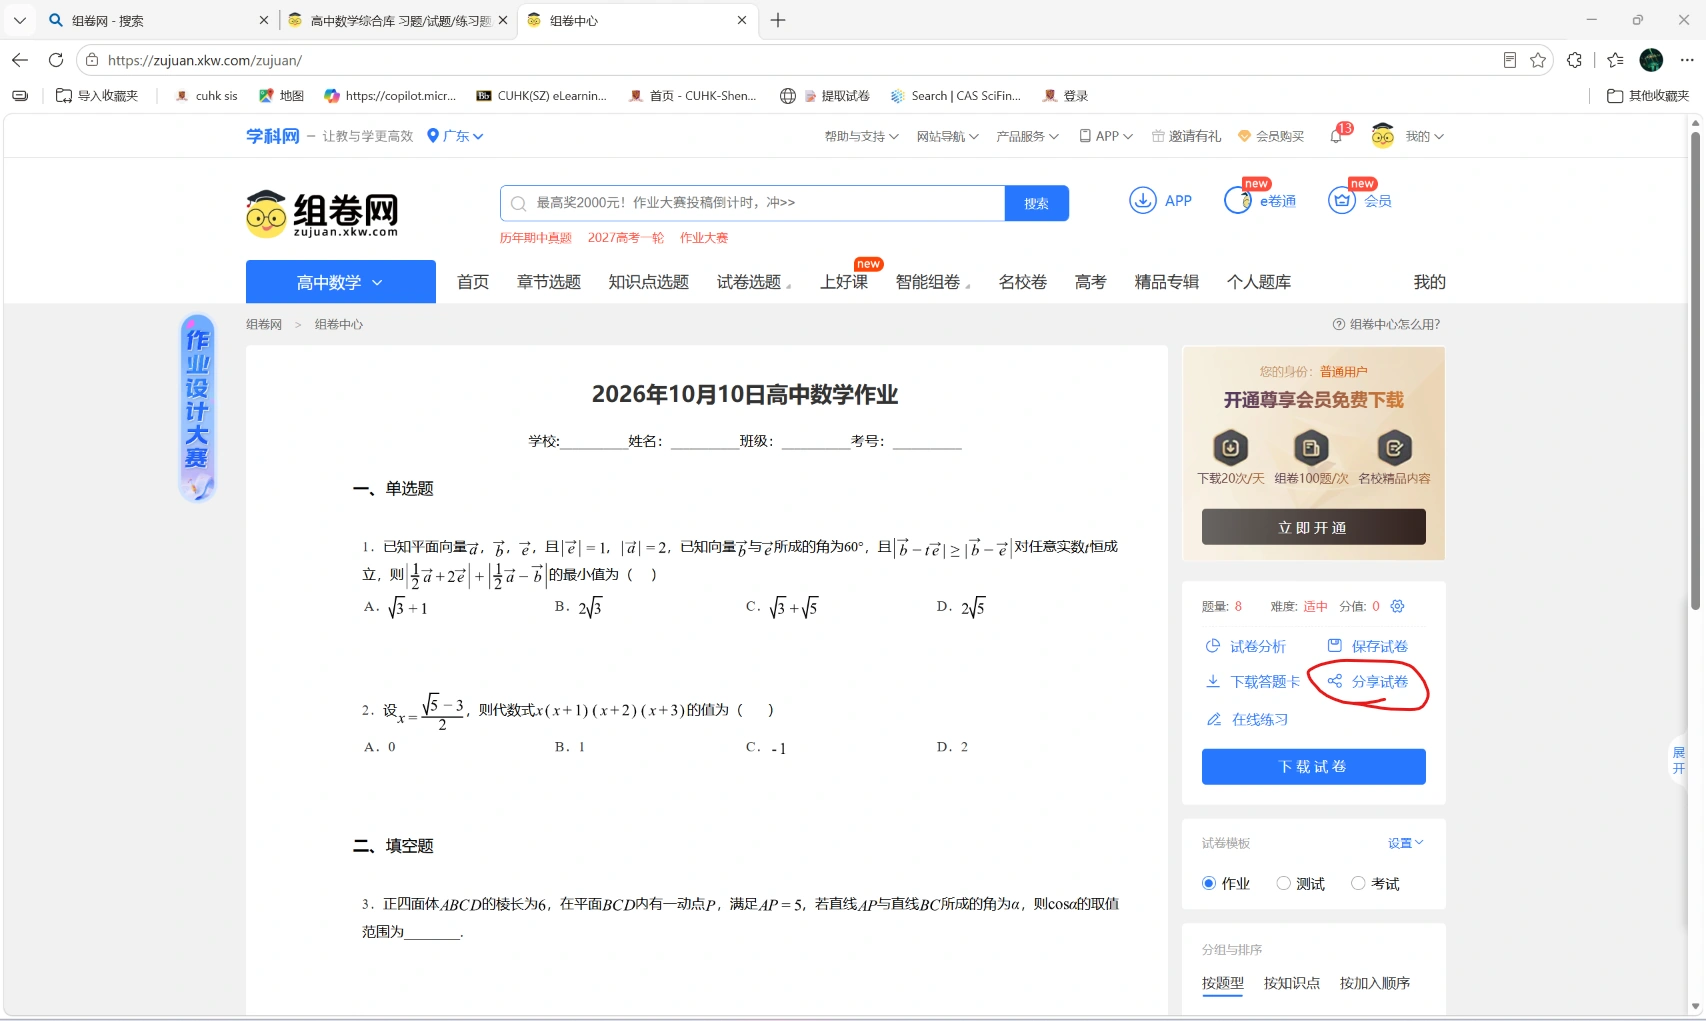Select 作业 template radio button

click(x=1209, y=883)
